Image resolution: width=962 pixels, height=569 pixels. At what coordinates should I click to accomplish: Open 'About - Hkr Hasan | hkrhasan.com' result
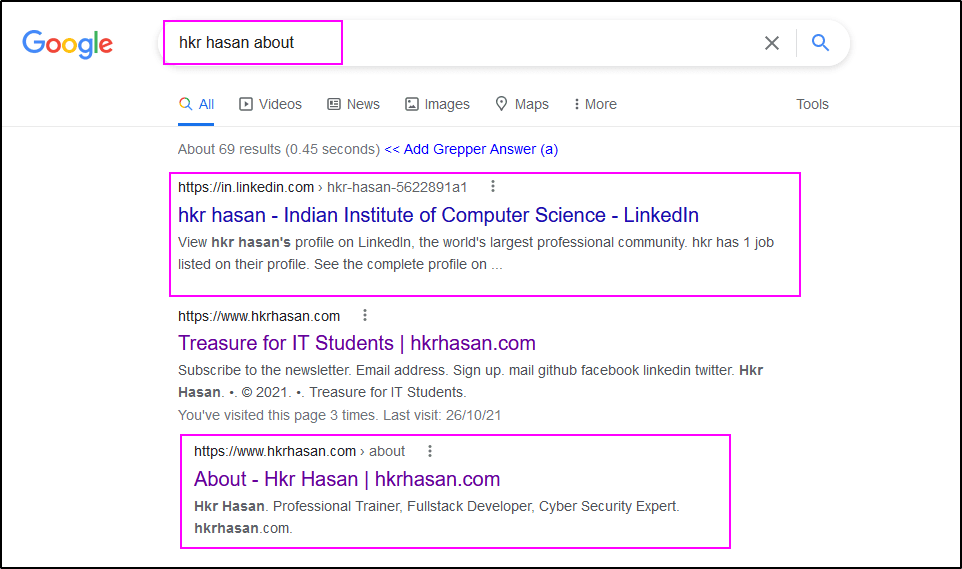pyautogui.click(x=347, y=479)
